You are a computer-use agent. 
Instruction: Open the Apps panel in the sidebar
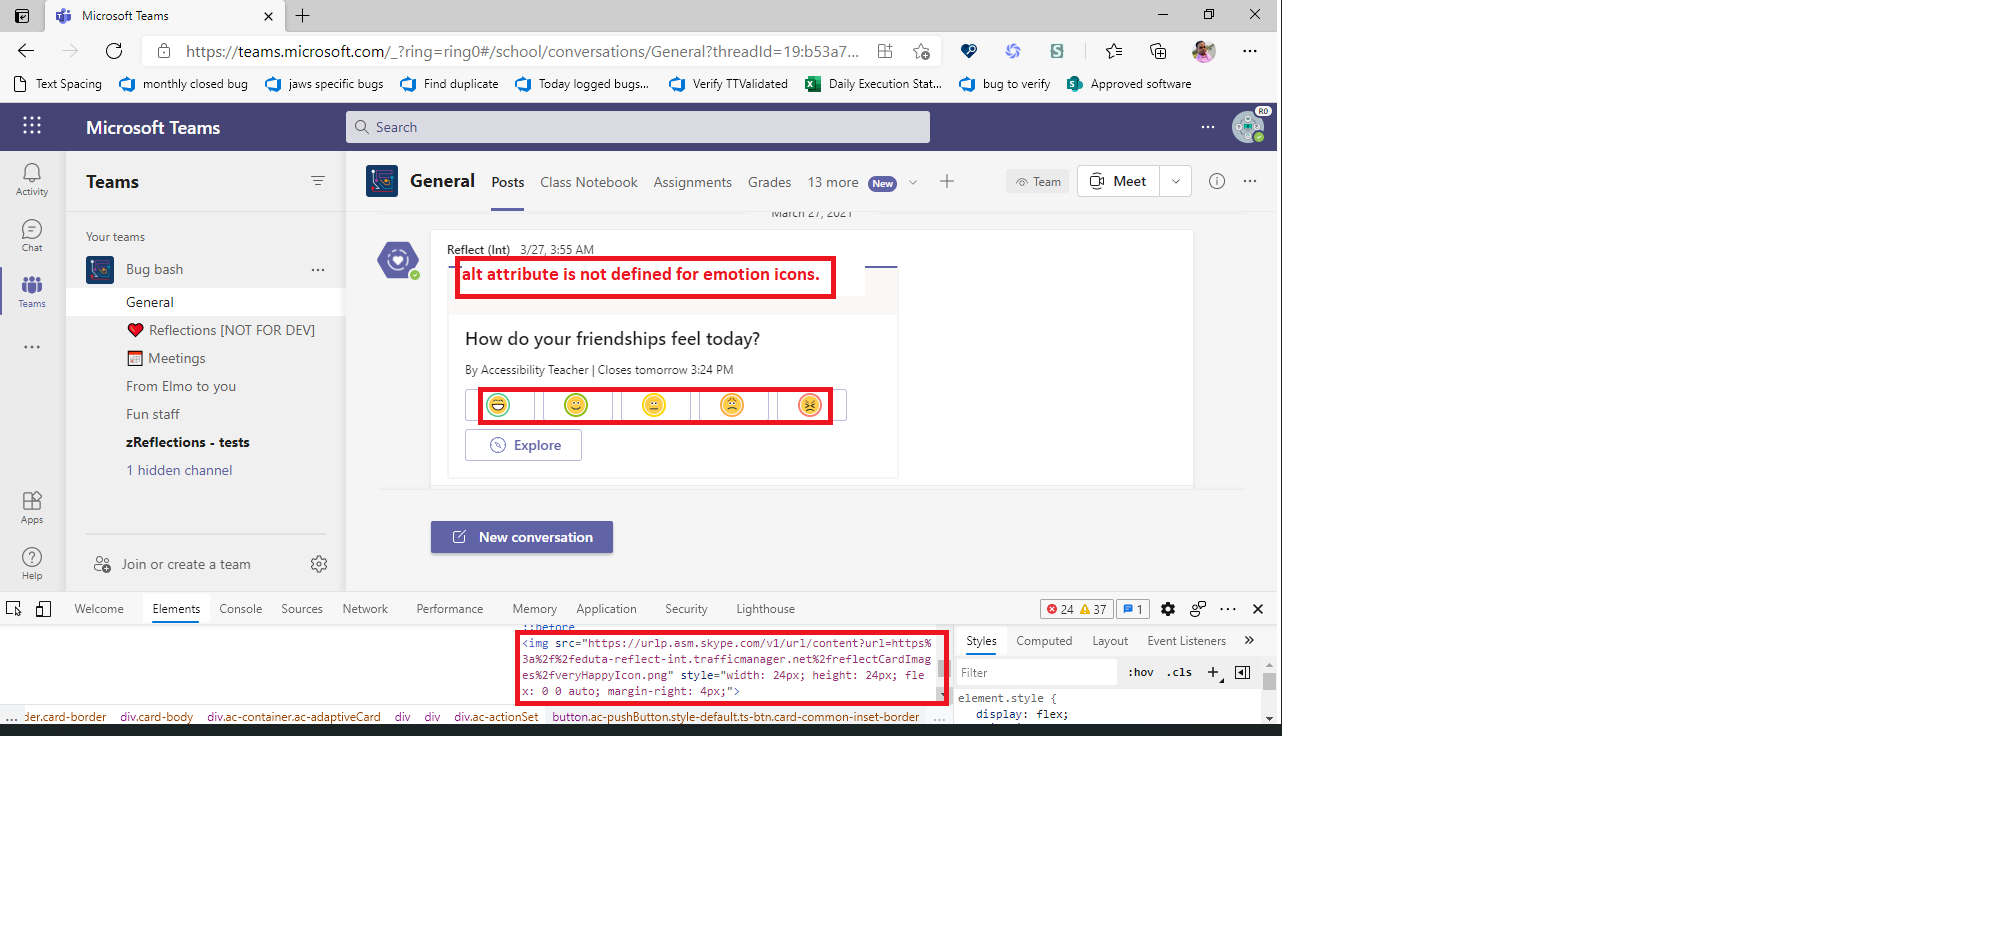coord(31,506)
